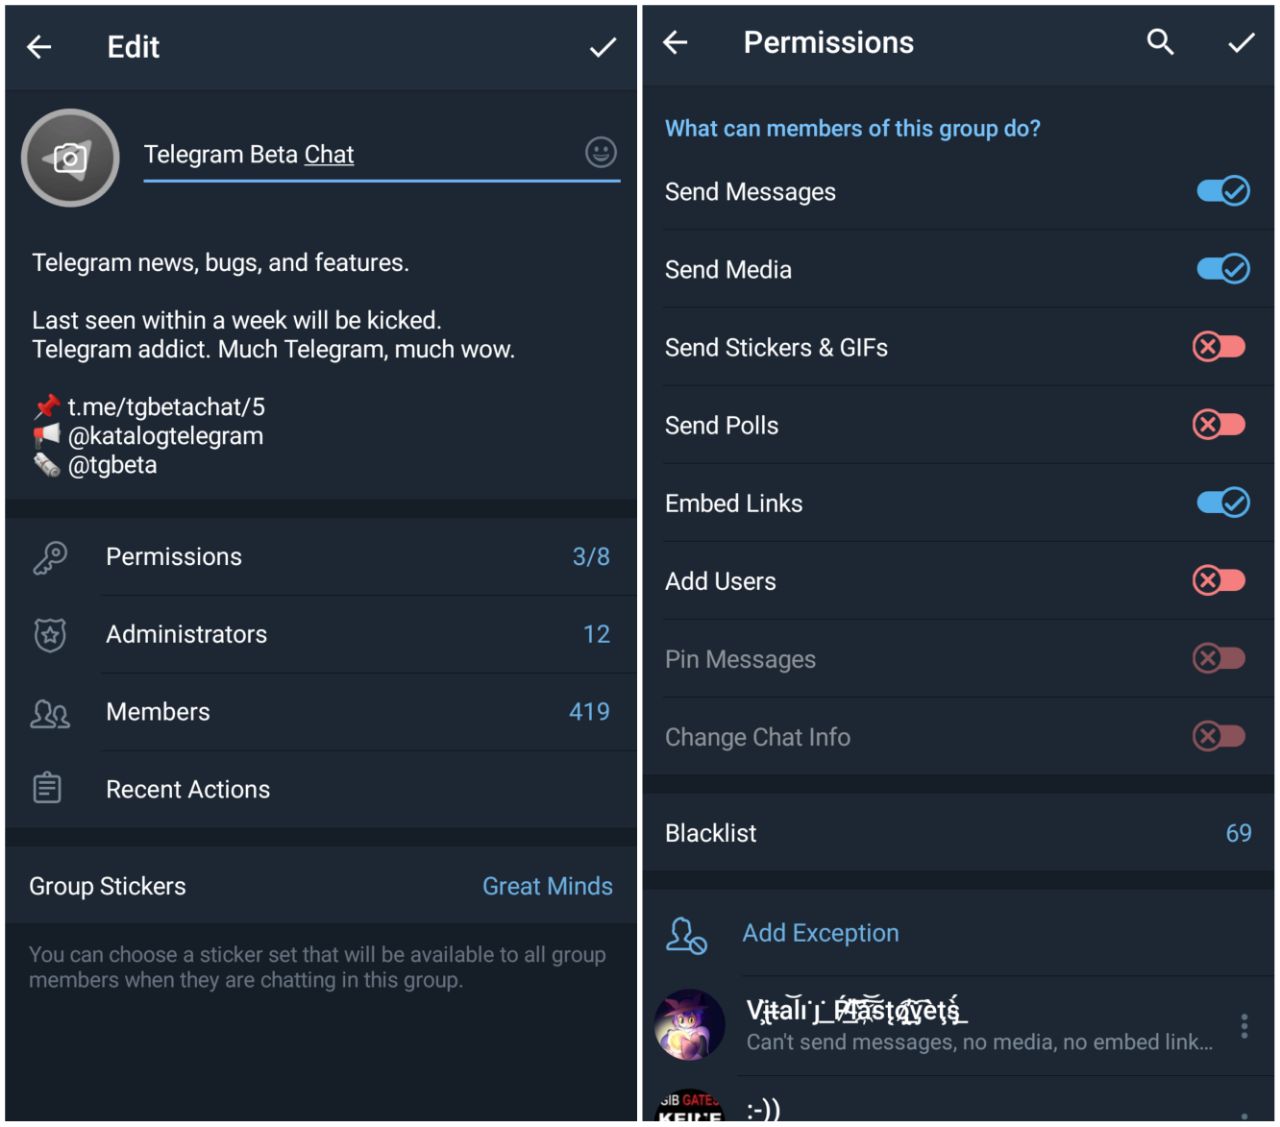Open options menu for Vitalij Mastovets
The width and height of the screenshot is (1280, 1127).
1243,1026
